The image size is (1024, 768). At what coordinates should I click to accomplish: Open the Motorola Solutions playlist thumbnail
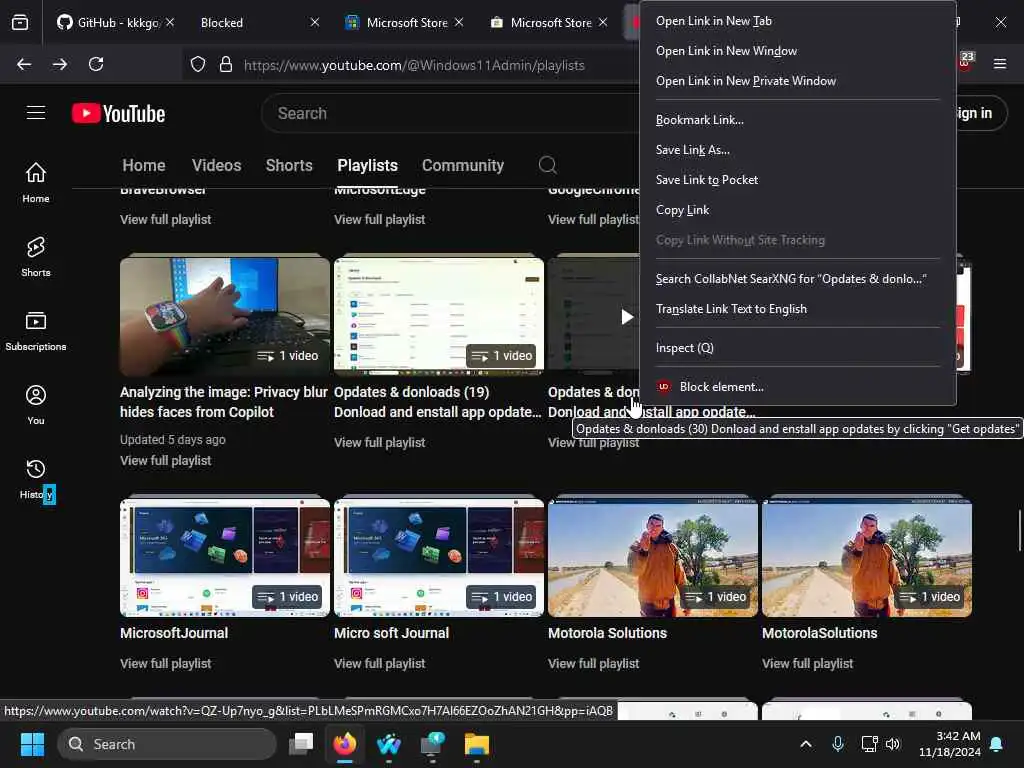653,558
